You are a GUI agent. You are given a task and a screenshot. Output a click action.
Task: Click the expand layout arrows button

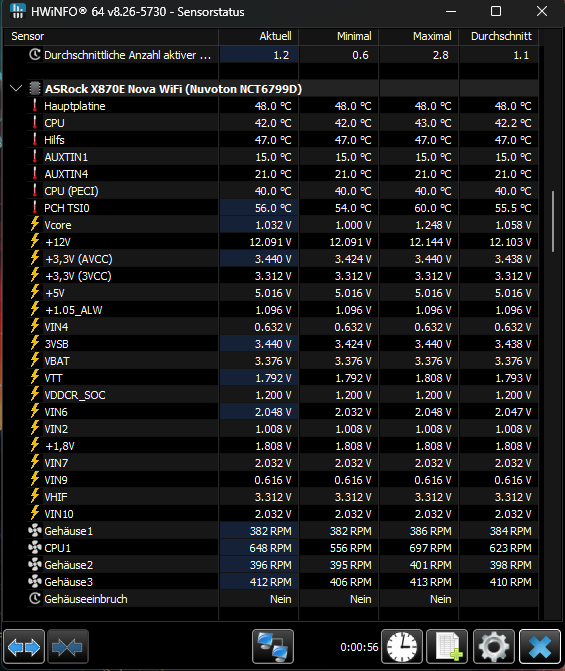[x=24, y=646]
